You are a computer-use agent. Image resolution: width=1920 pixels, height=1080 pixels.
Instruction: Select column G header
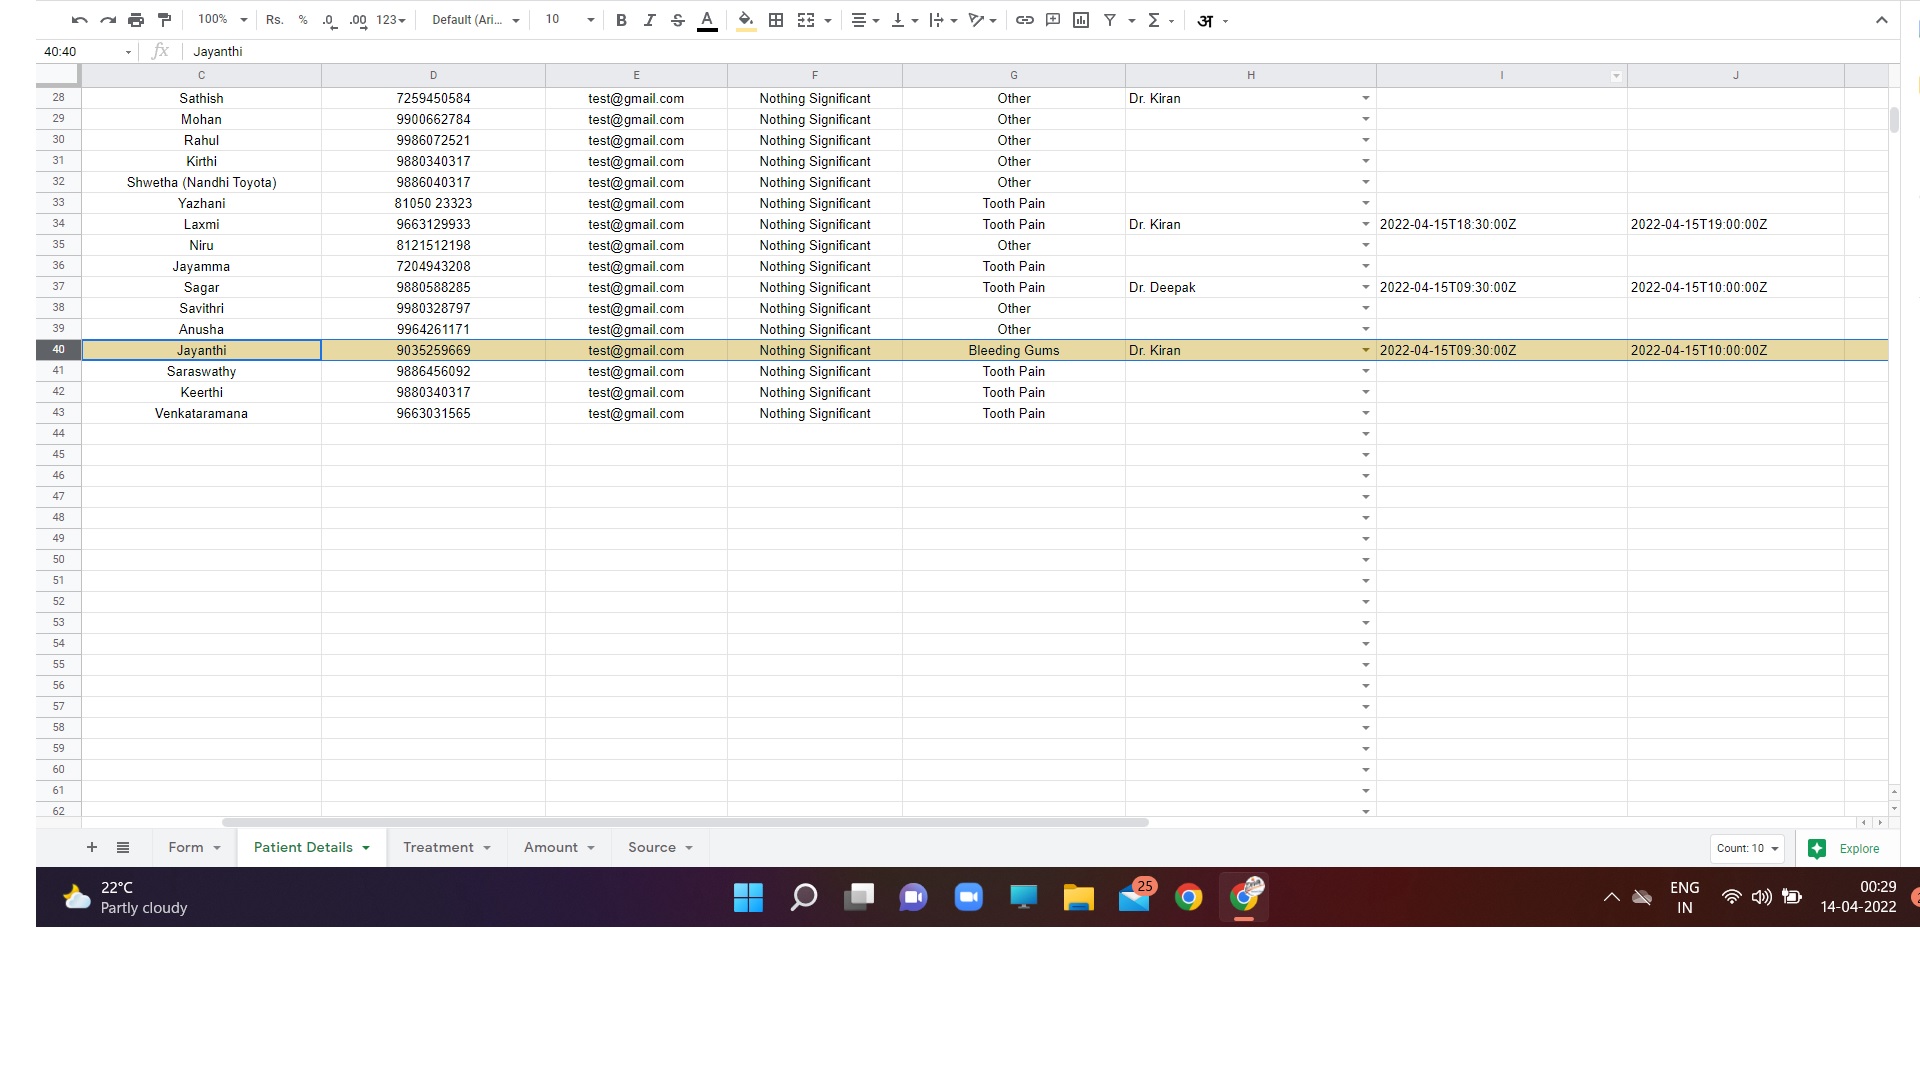tap(1014, 76)
